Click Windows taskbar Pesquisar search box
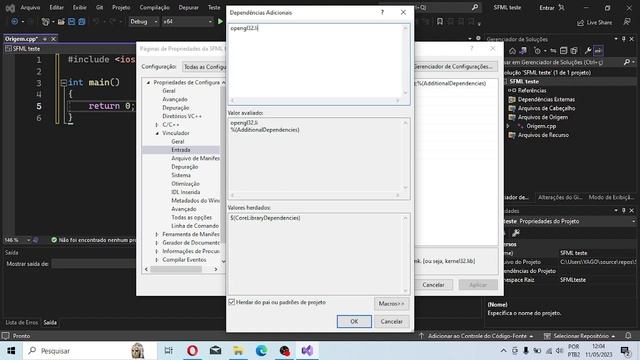The image size is (640, 360). tap(89, 351)
